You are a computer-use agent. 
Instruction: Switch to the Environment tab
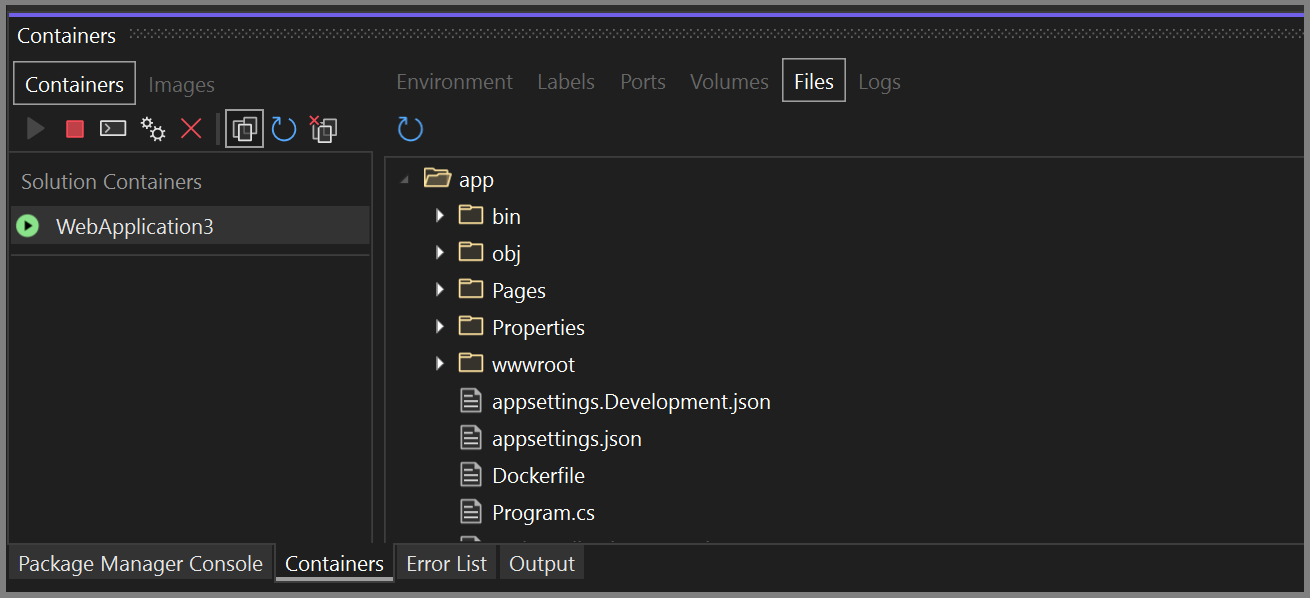(x=454, y=81)
